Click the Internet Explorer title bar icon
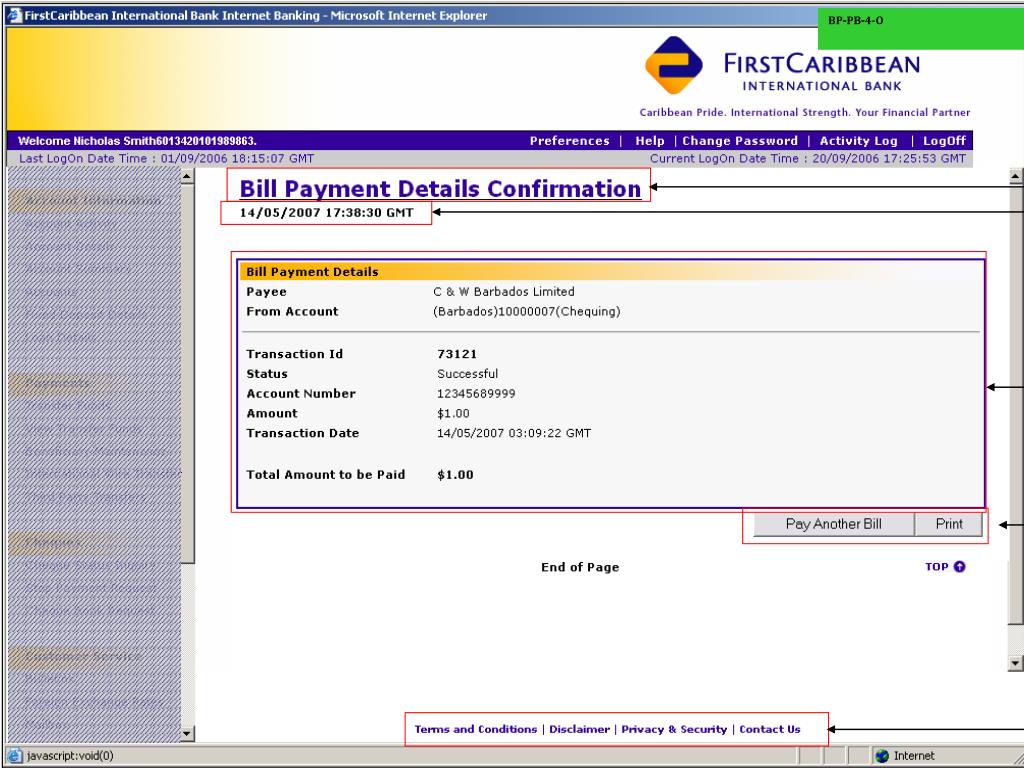The image size is (1024, 768). (x=14, y=16)
